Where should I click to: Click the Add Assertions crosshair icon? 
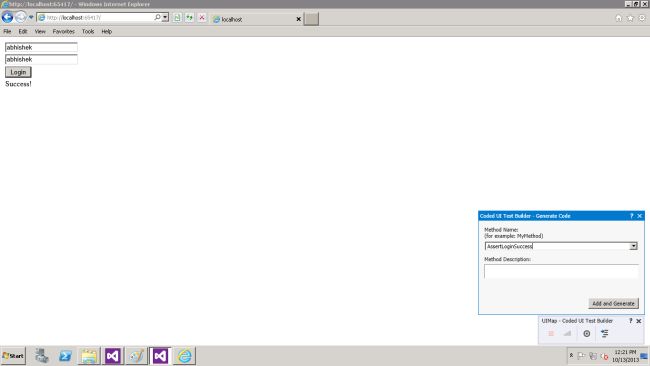pyautogui.click(x=587, y=333)
